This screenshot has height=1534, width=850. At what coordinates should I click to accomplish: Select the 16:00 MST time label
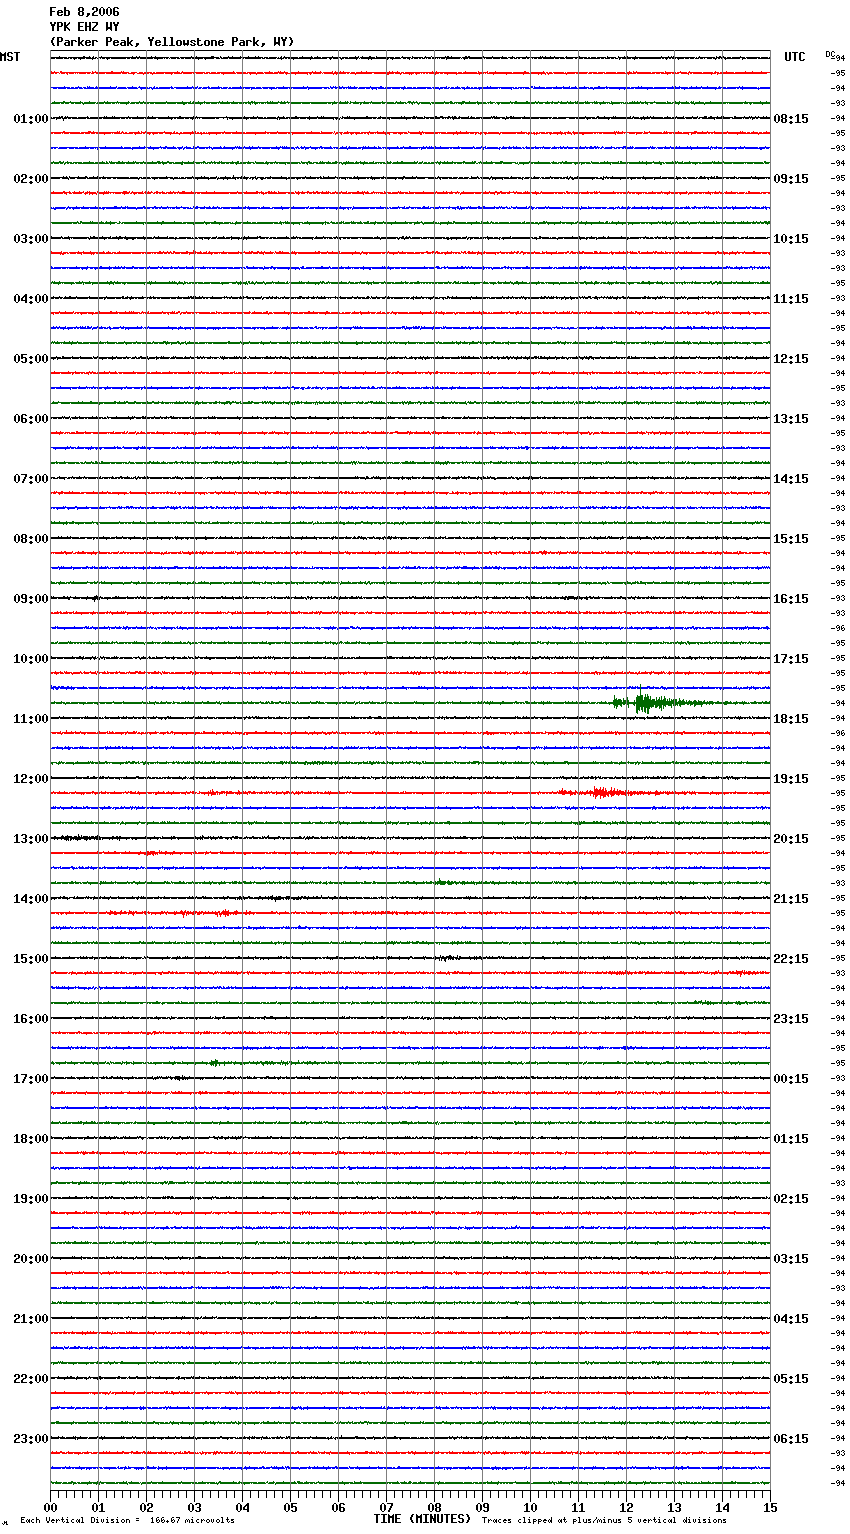pos(31,1019)
